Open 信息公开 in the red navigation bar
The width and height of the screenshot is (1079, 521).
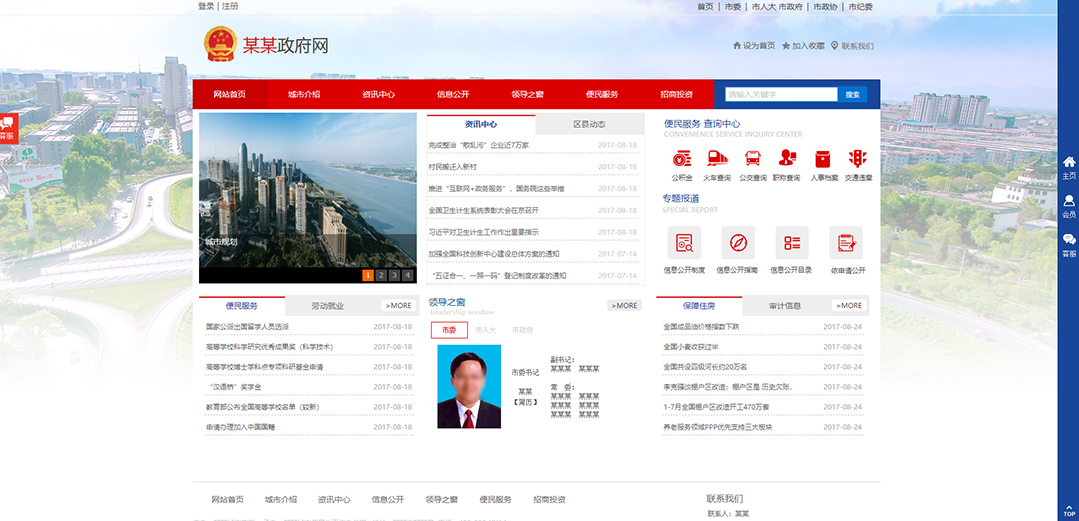click(453, 94)
